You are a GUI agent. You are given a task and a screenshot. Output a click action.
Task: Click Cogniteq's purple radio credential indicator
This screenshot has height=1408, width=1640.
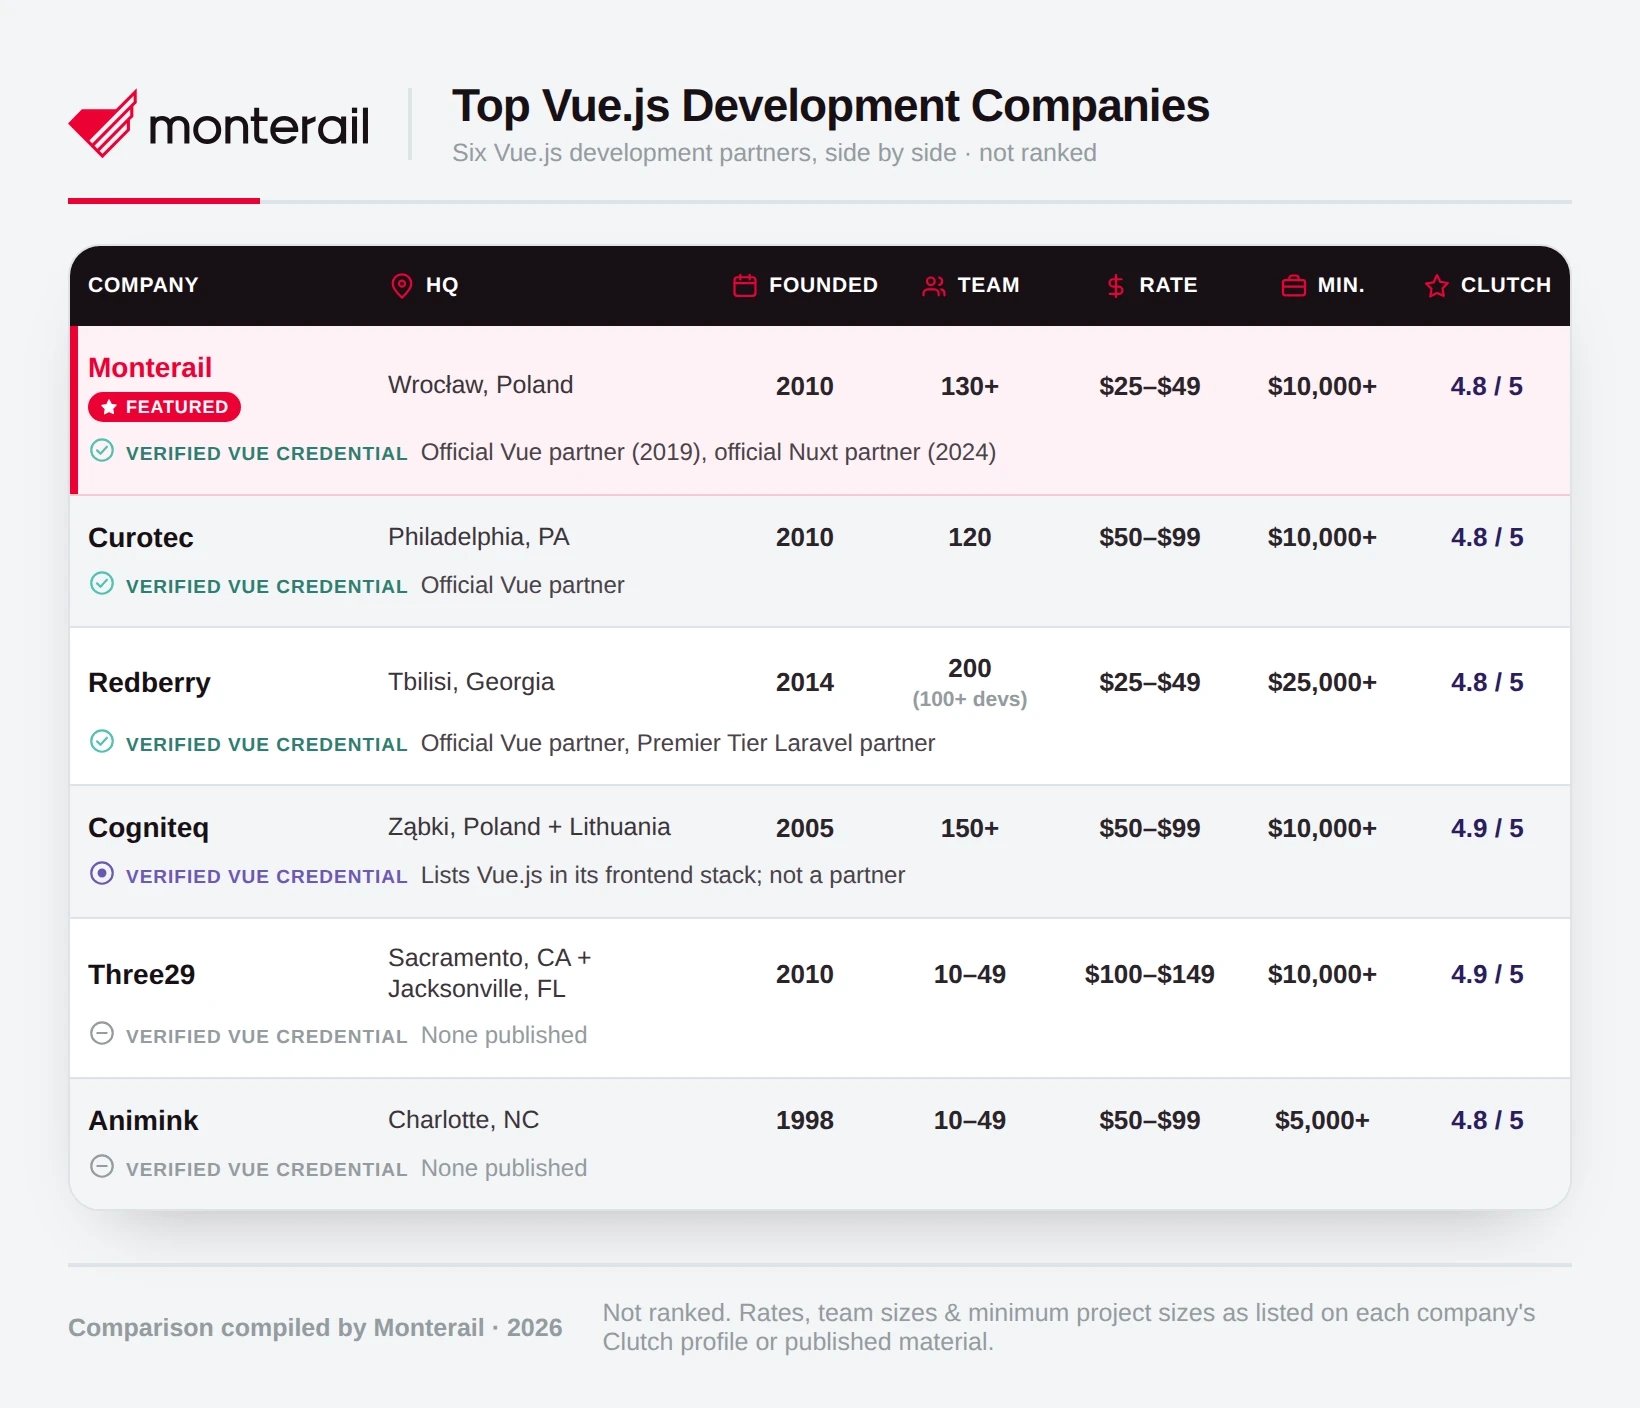(x=102, y=873)
